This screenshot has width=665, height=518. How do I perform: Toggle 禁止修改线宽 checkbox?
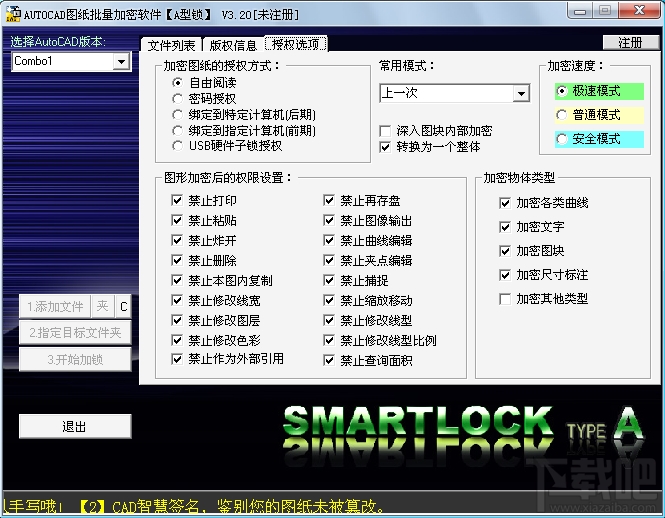point(177,300)
